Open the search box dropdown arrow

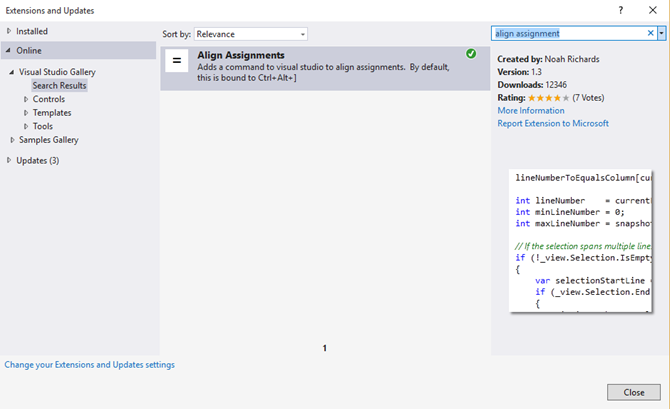662,33
